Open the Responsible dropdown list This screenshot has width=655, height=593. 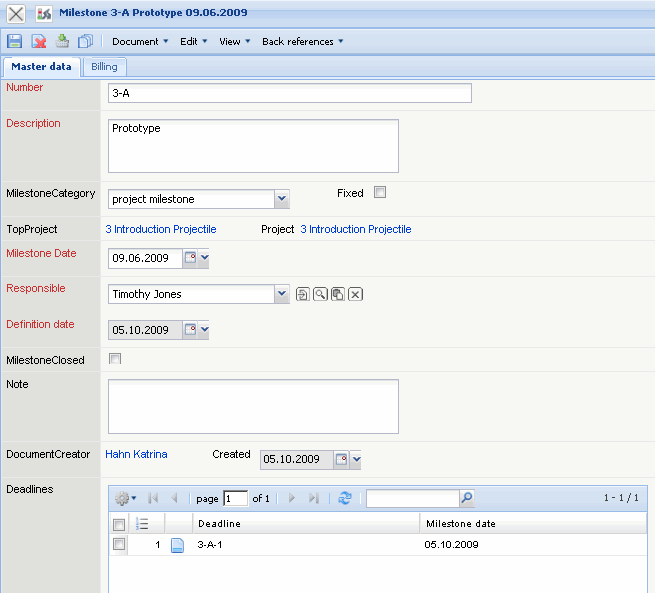(x=281, y=294)
